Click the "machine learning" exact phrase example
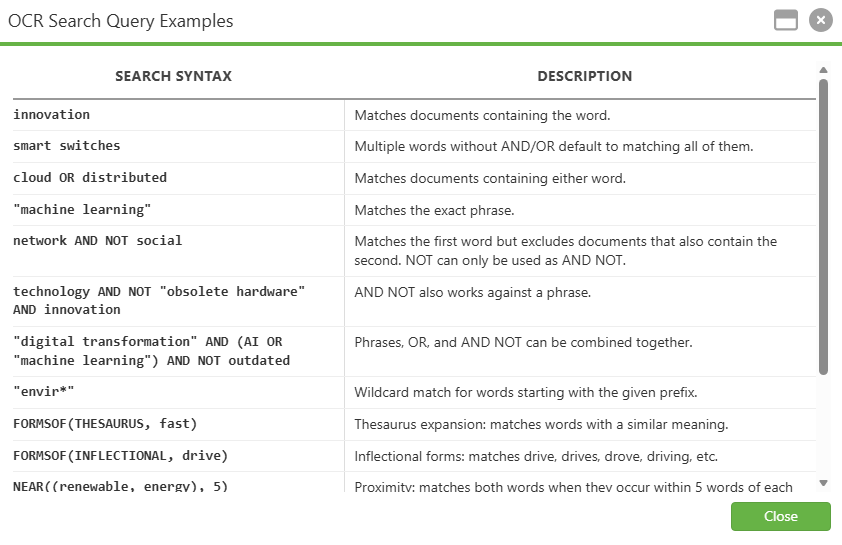 [82, 209]
